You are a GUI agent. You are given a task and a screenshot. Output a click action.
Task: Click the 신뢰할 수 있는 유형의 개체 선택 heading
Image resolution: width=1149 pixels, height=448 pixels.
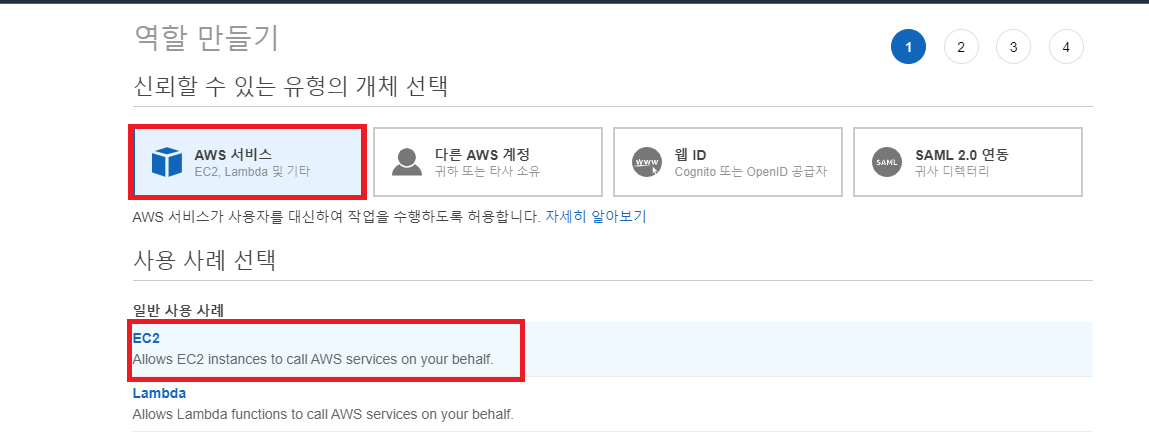pyautogui.click(x=291, y=87)
